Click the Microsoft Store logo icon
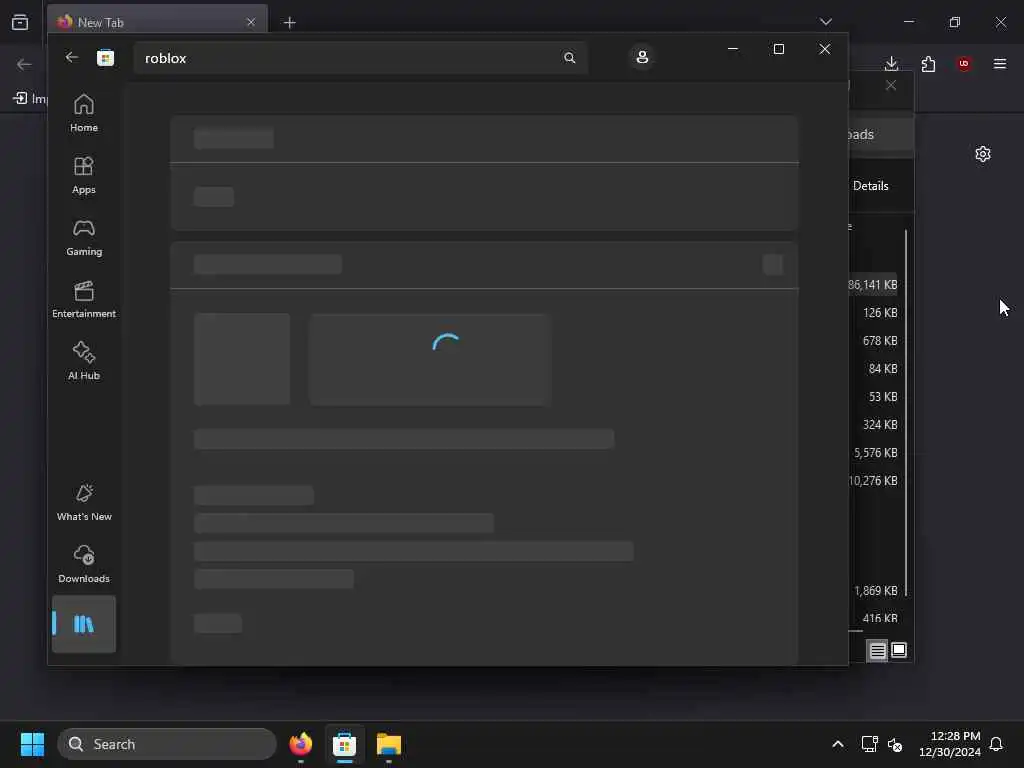This screenshot has height=768, width=1024. click(105, 58)
